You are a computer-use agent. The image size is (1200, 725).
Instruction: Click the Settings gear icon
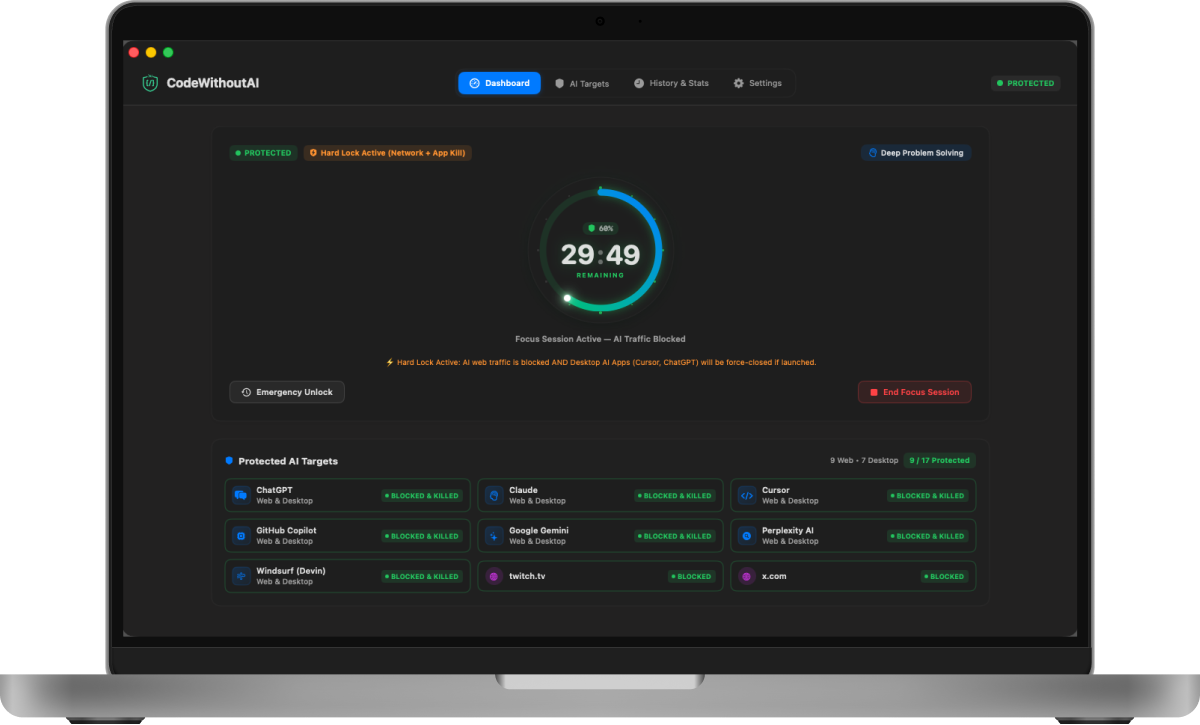tap(739, 83)
